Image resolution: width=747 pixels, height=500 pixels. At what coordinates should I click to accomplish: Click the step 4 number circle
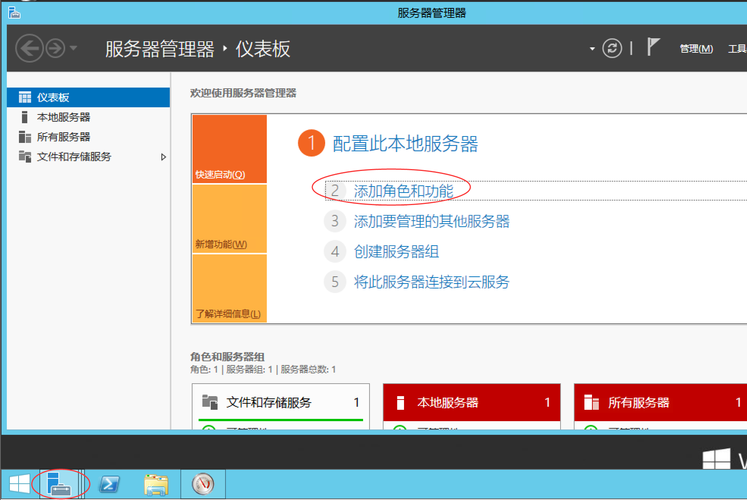point(335,251)
